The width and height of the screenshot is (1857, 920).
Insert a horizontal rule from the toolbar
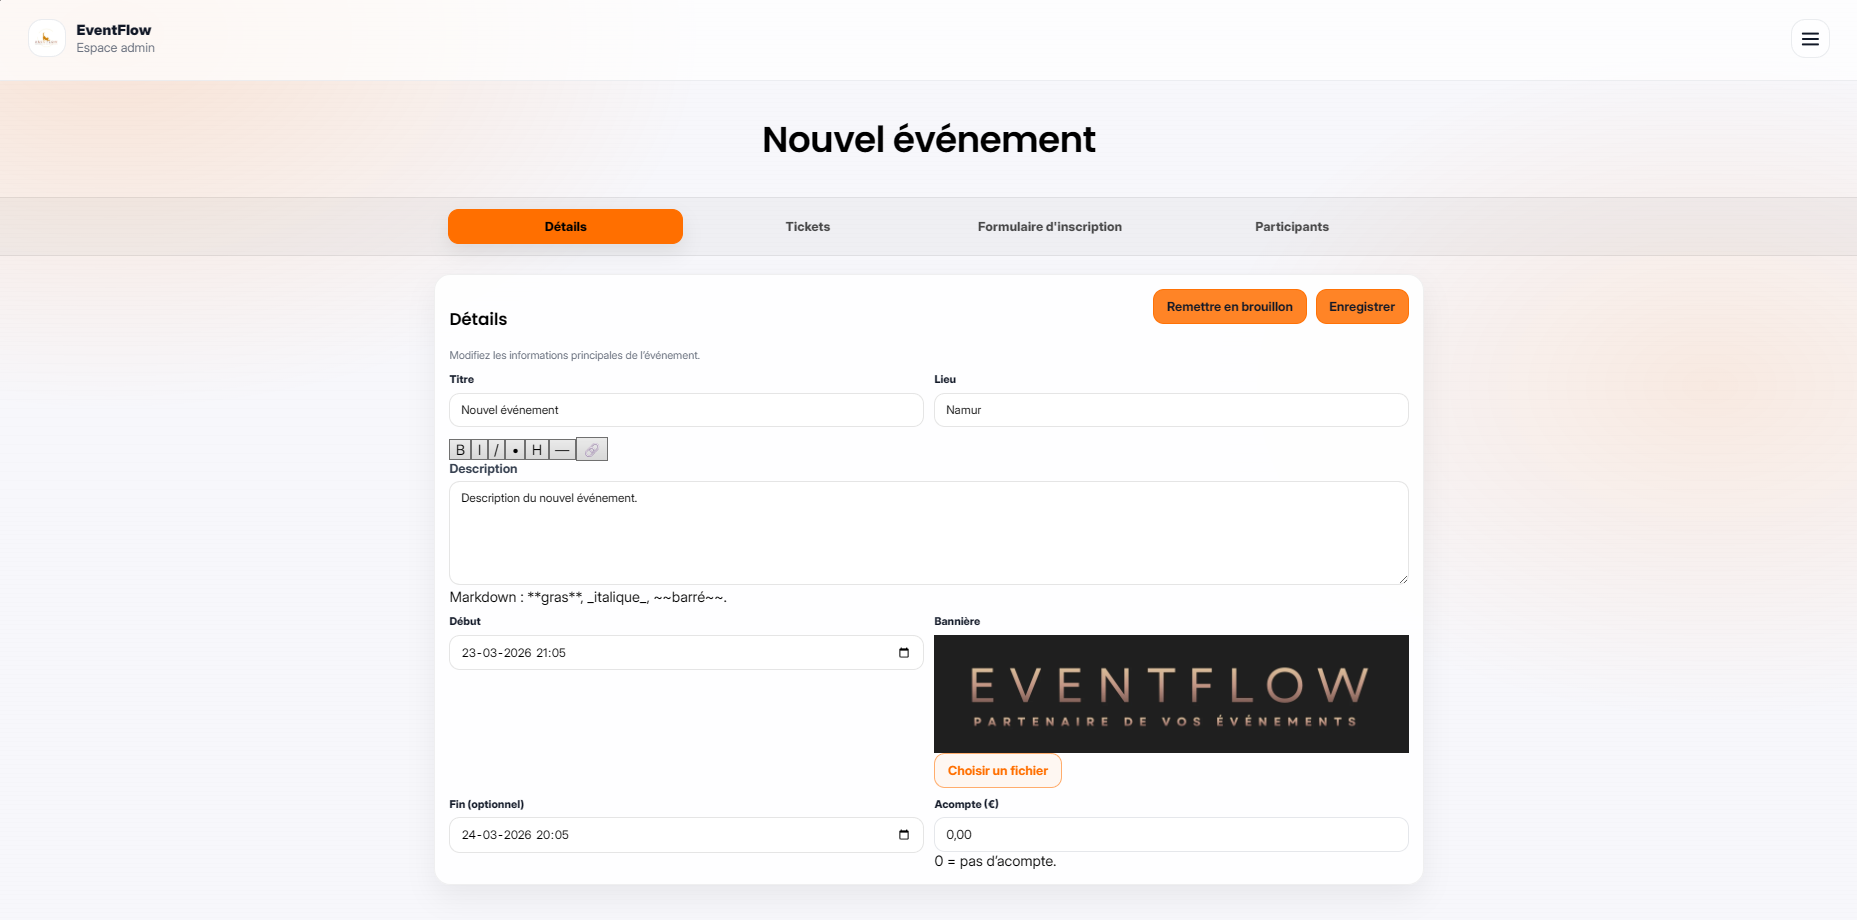(562, 449)
